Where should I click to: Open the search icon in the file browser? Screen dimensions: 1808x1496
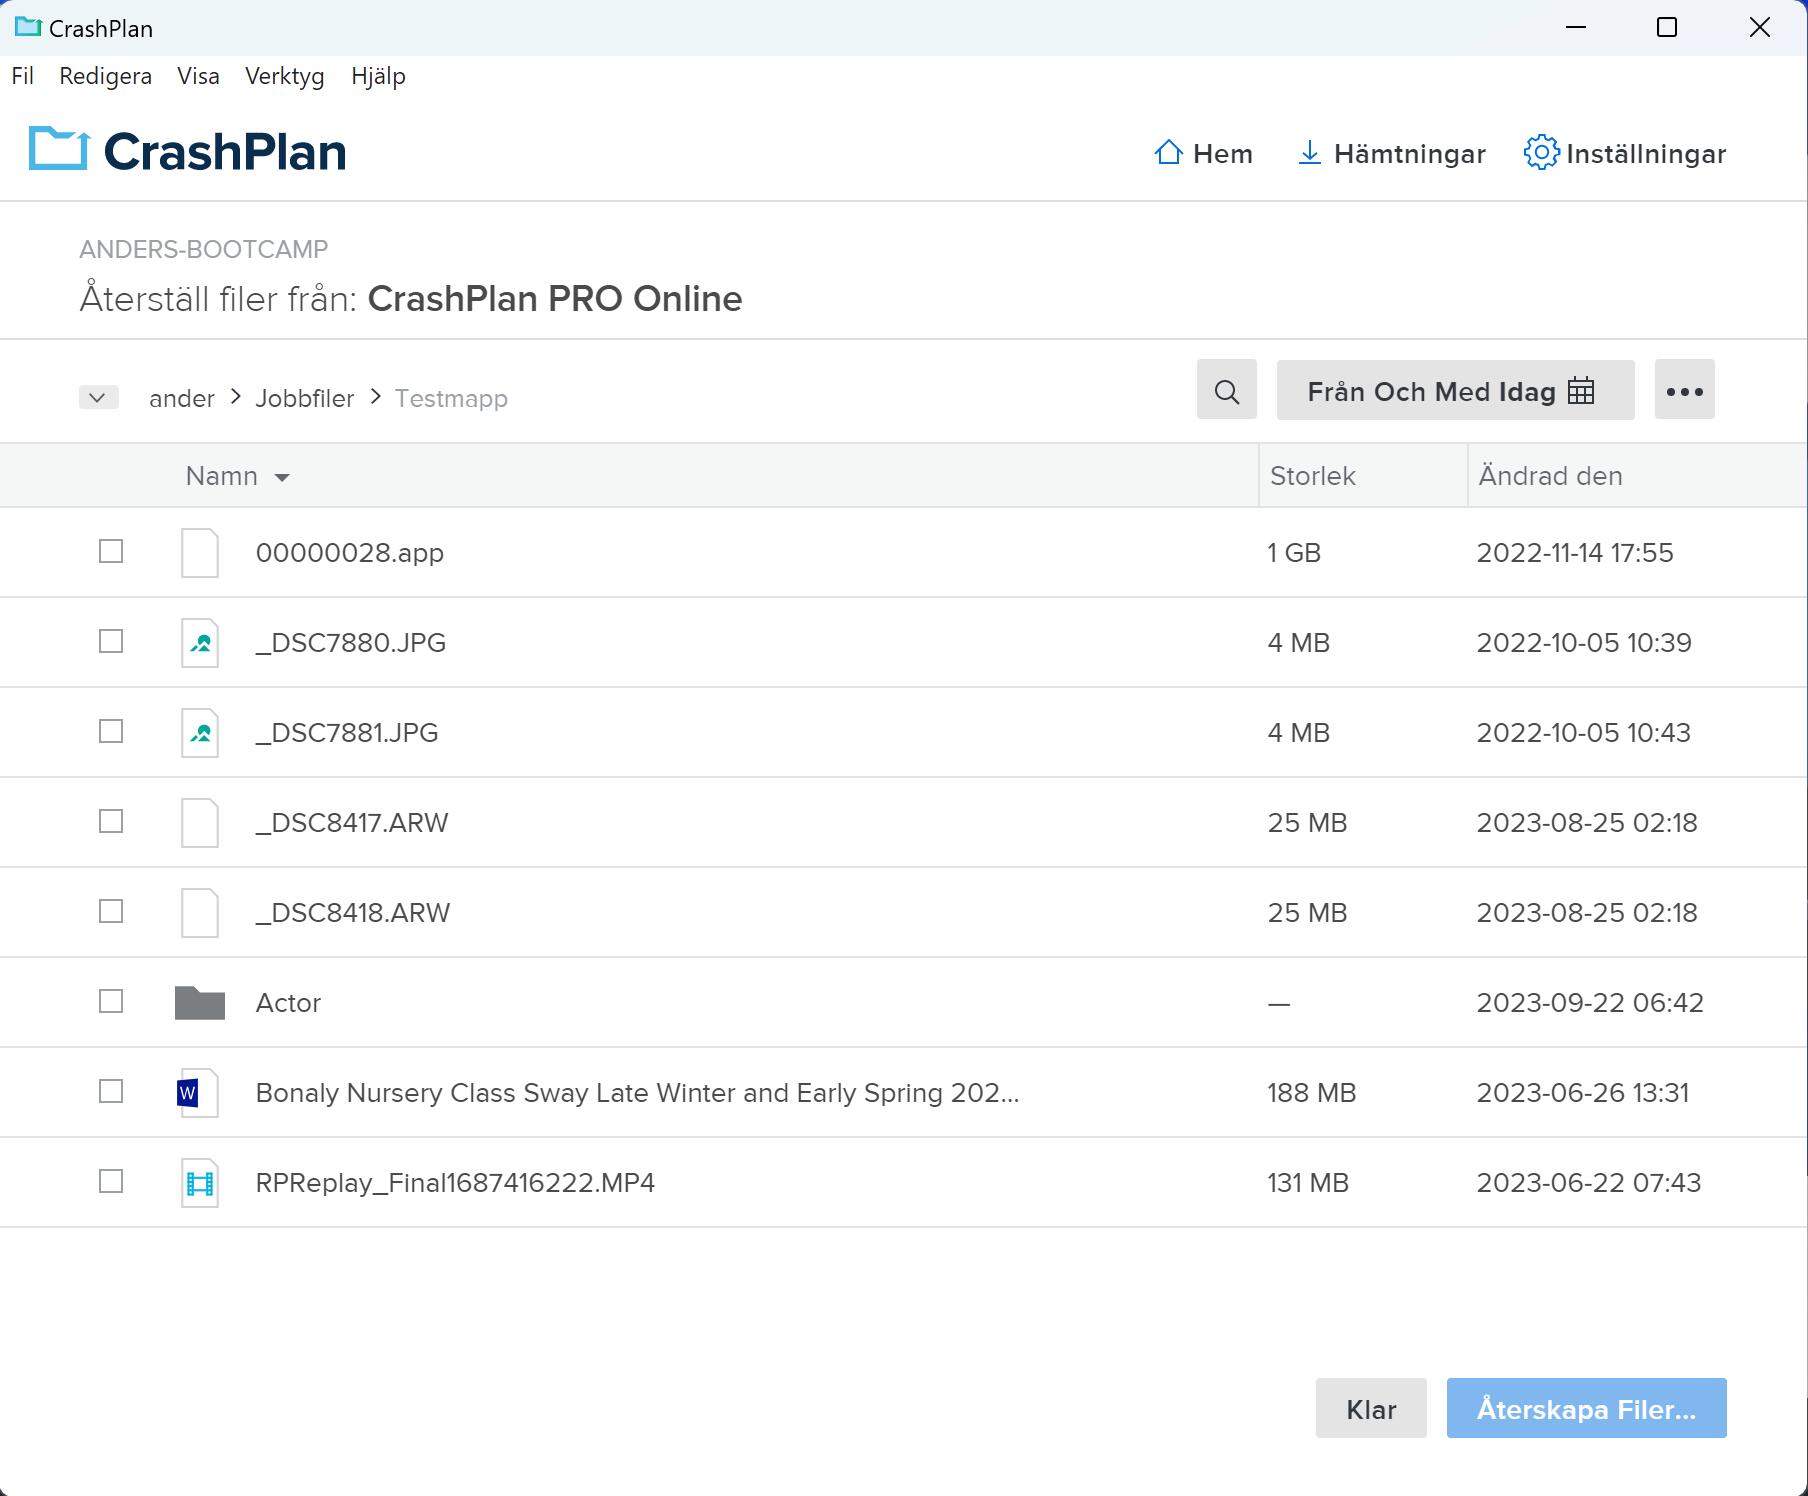coord(1226,390)
